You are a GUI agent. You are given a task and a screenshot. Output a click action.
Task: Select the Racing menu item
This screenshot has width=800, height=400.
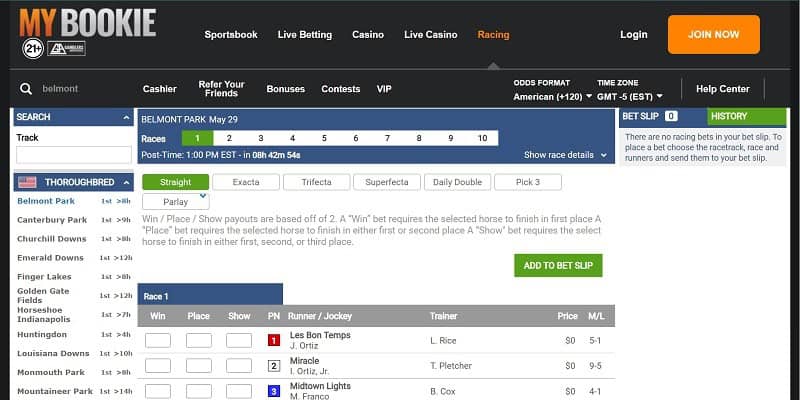(x=493, y=35)
